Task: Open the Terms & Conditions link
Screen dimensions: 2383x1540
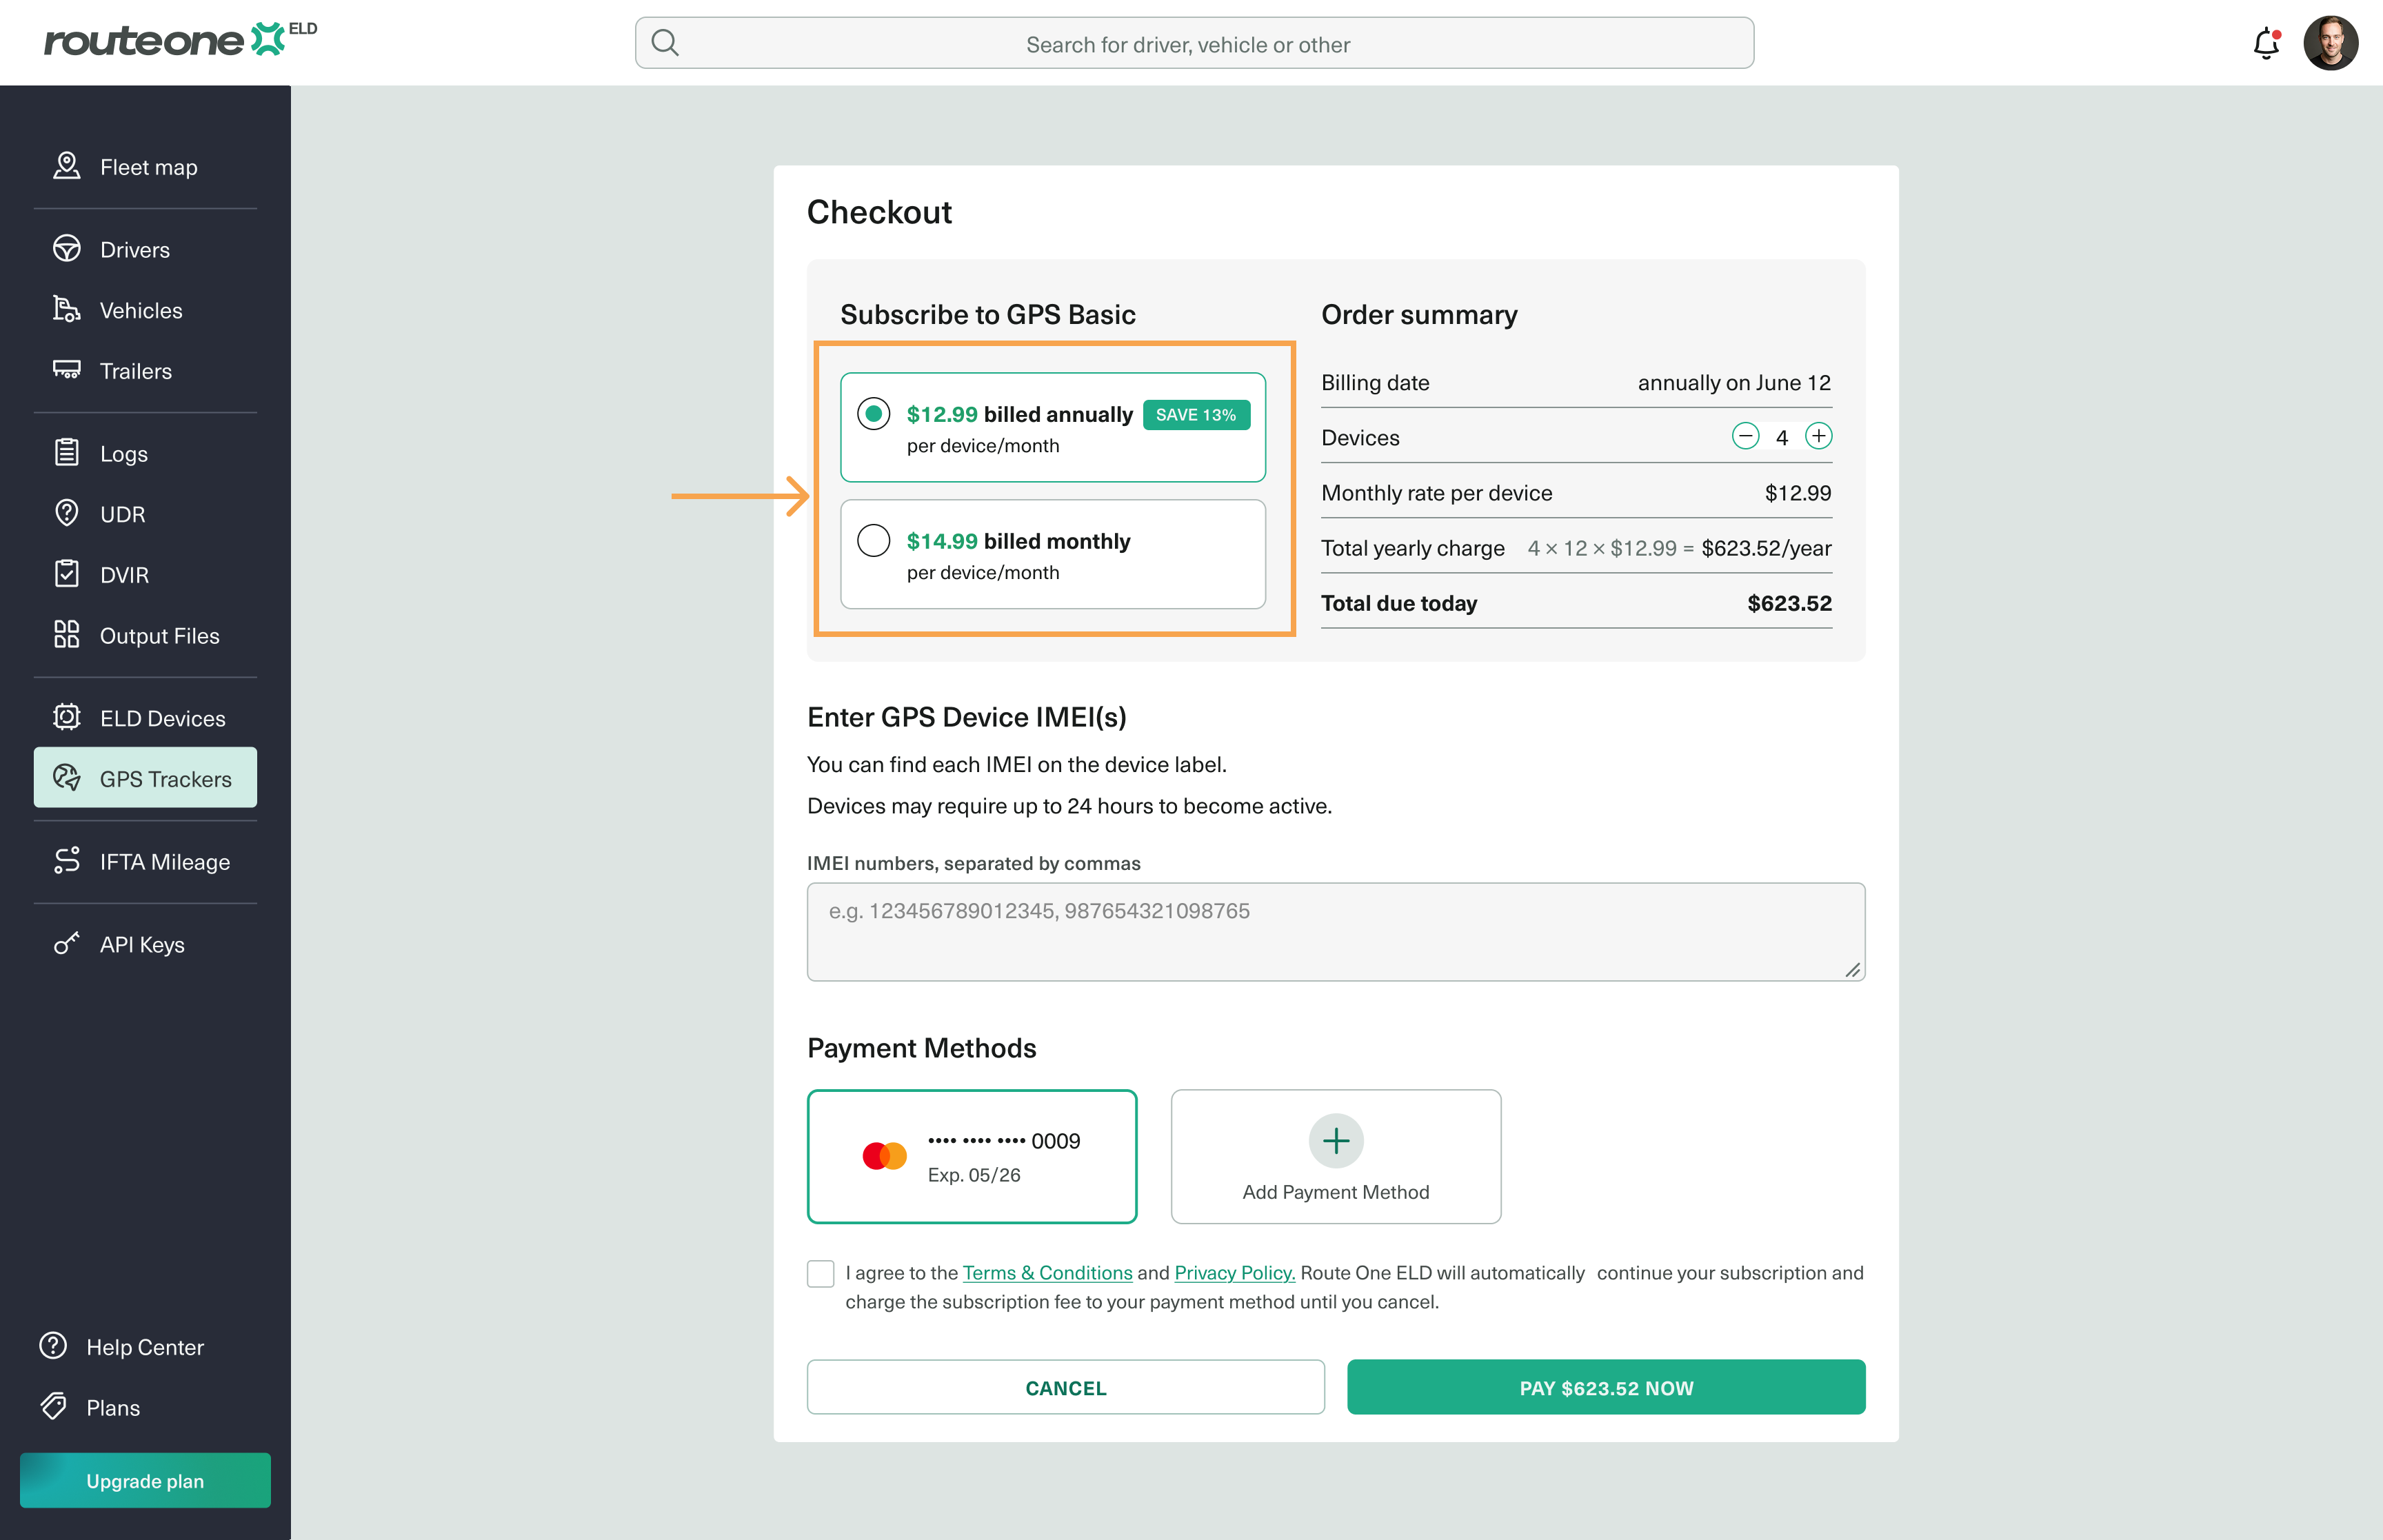Action: coord(1047,1273)
